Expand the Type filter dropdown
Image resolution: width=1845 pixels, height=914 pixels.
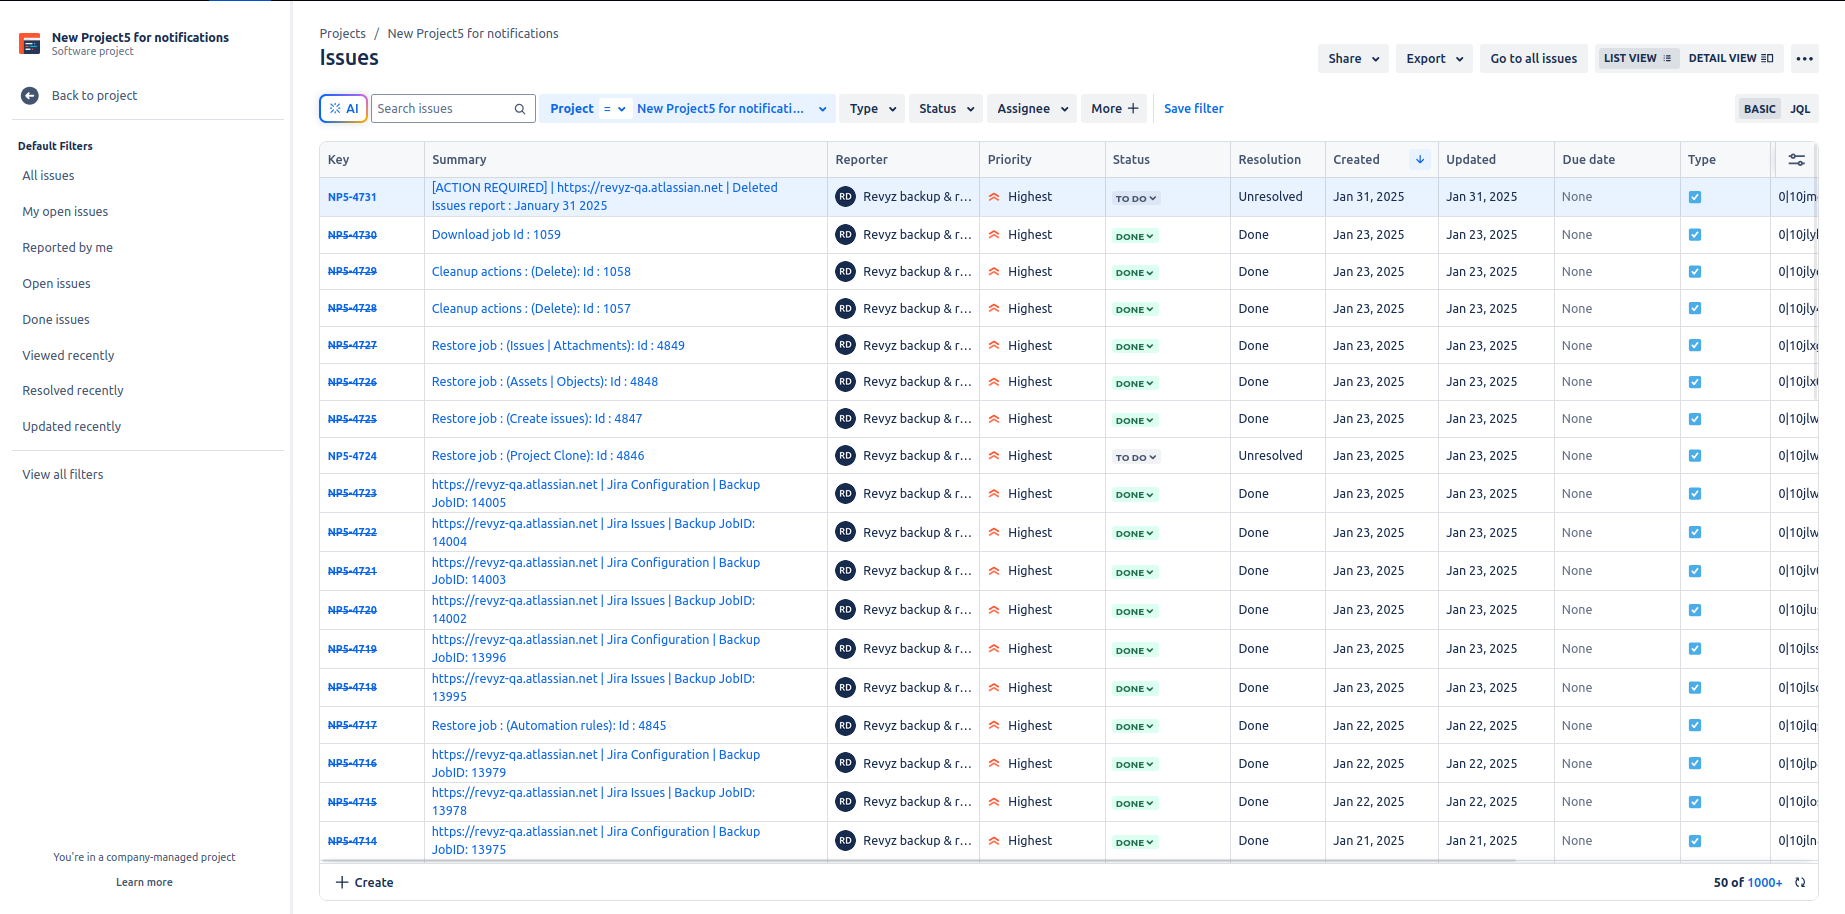coord(872,109)
